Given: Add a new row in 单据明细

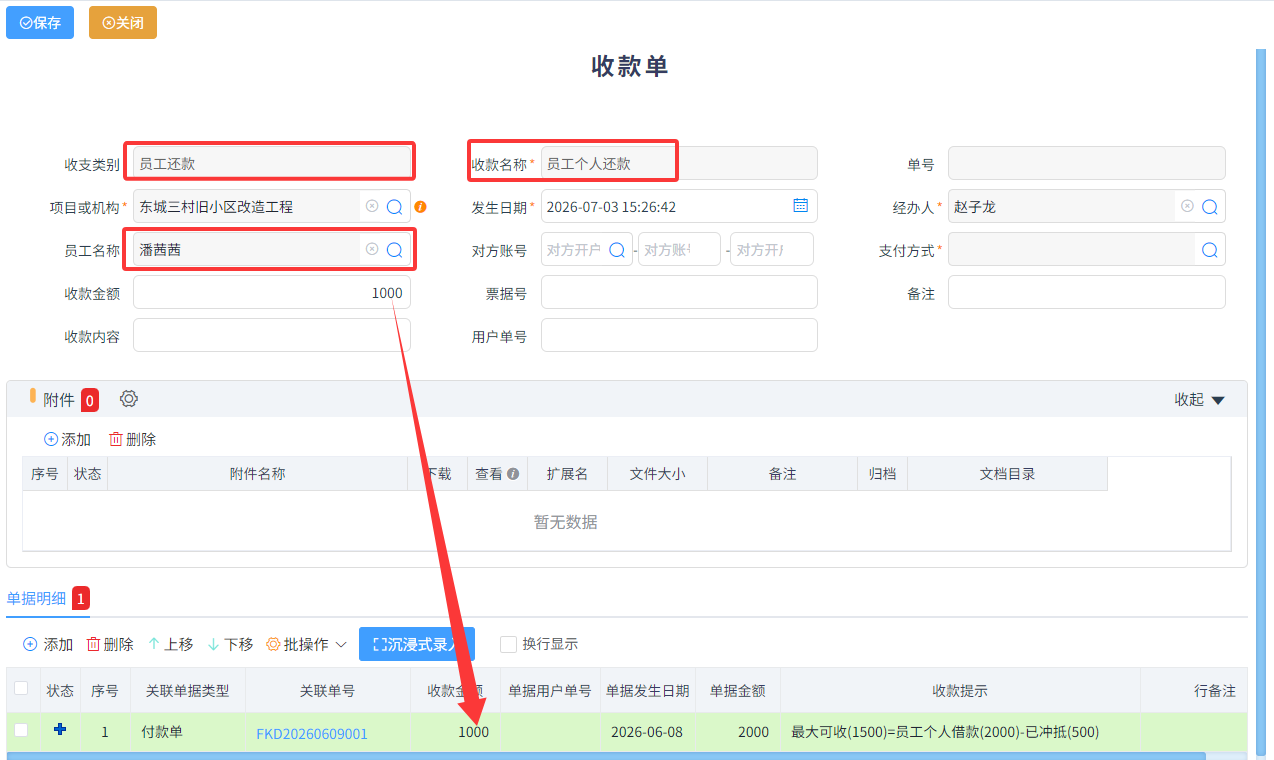Looking at the screenshot, I should click(48, 645).
